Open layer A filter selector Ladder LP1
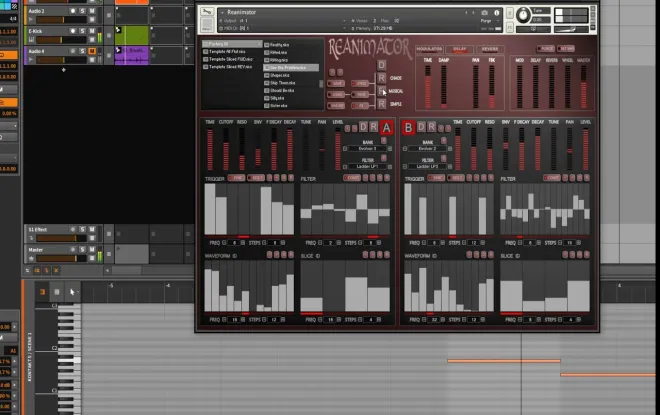 click(x=367, y=167)
